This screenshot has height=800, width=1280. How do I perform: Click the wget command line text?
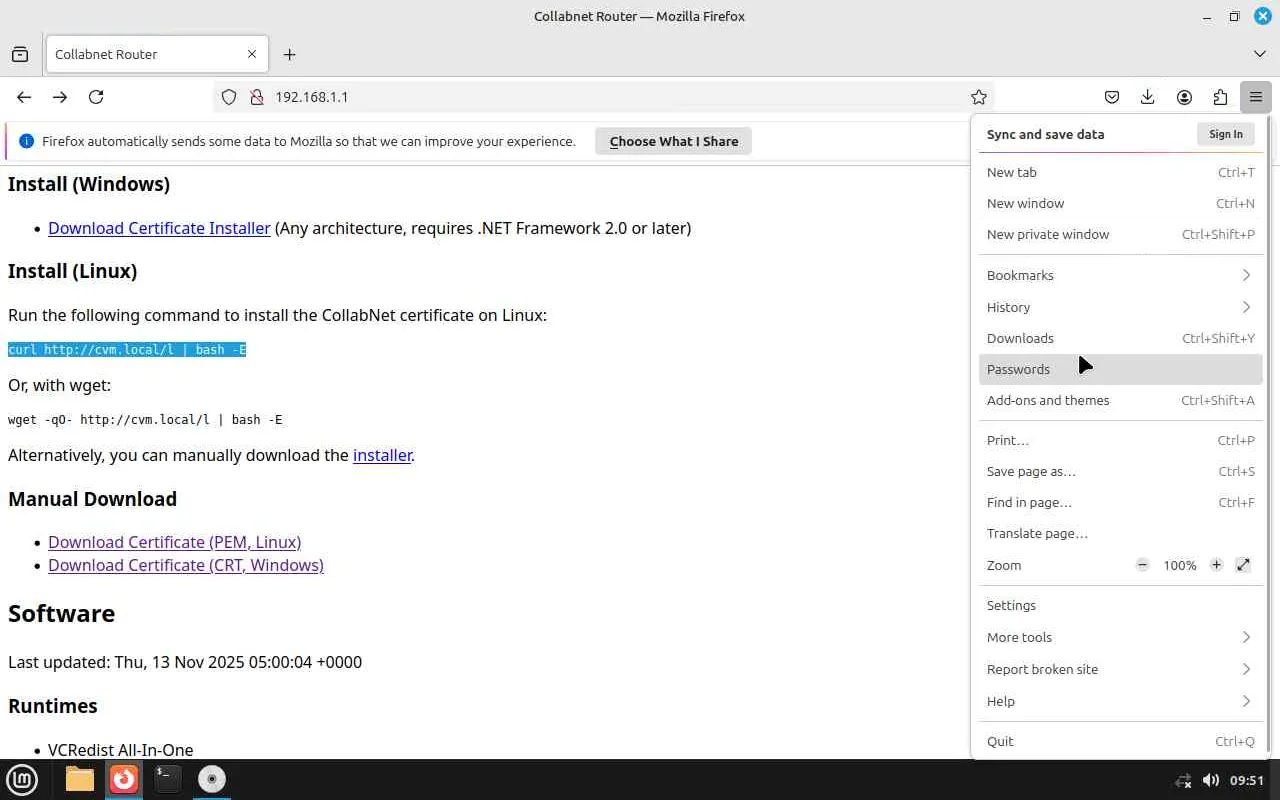point(145,420)
